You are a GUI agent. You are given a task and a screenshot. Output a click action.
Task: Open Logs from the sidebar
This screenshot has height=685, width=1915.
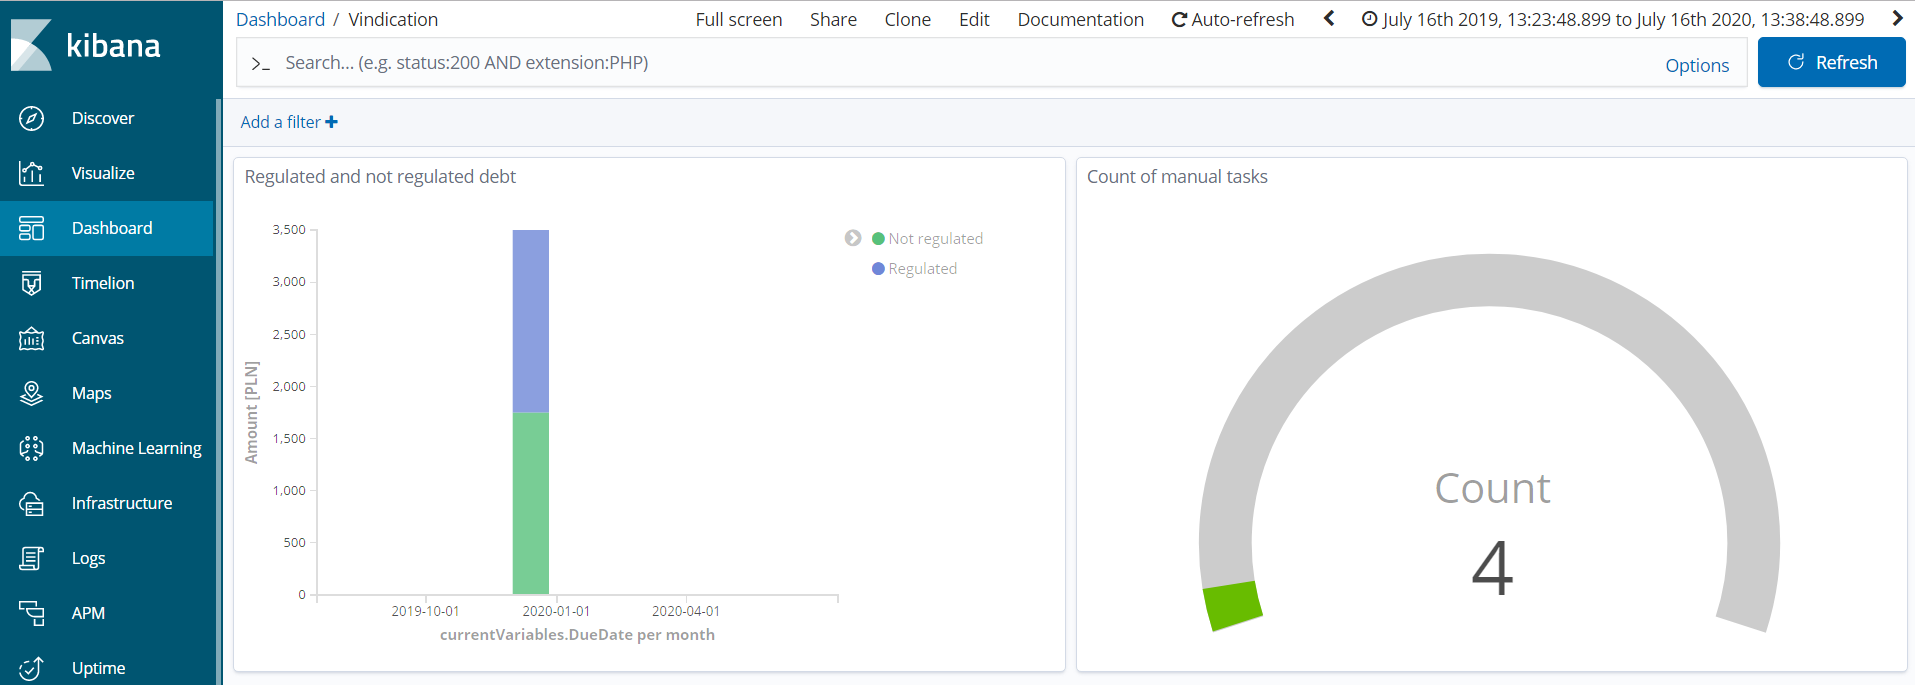point(88,558)
